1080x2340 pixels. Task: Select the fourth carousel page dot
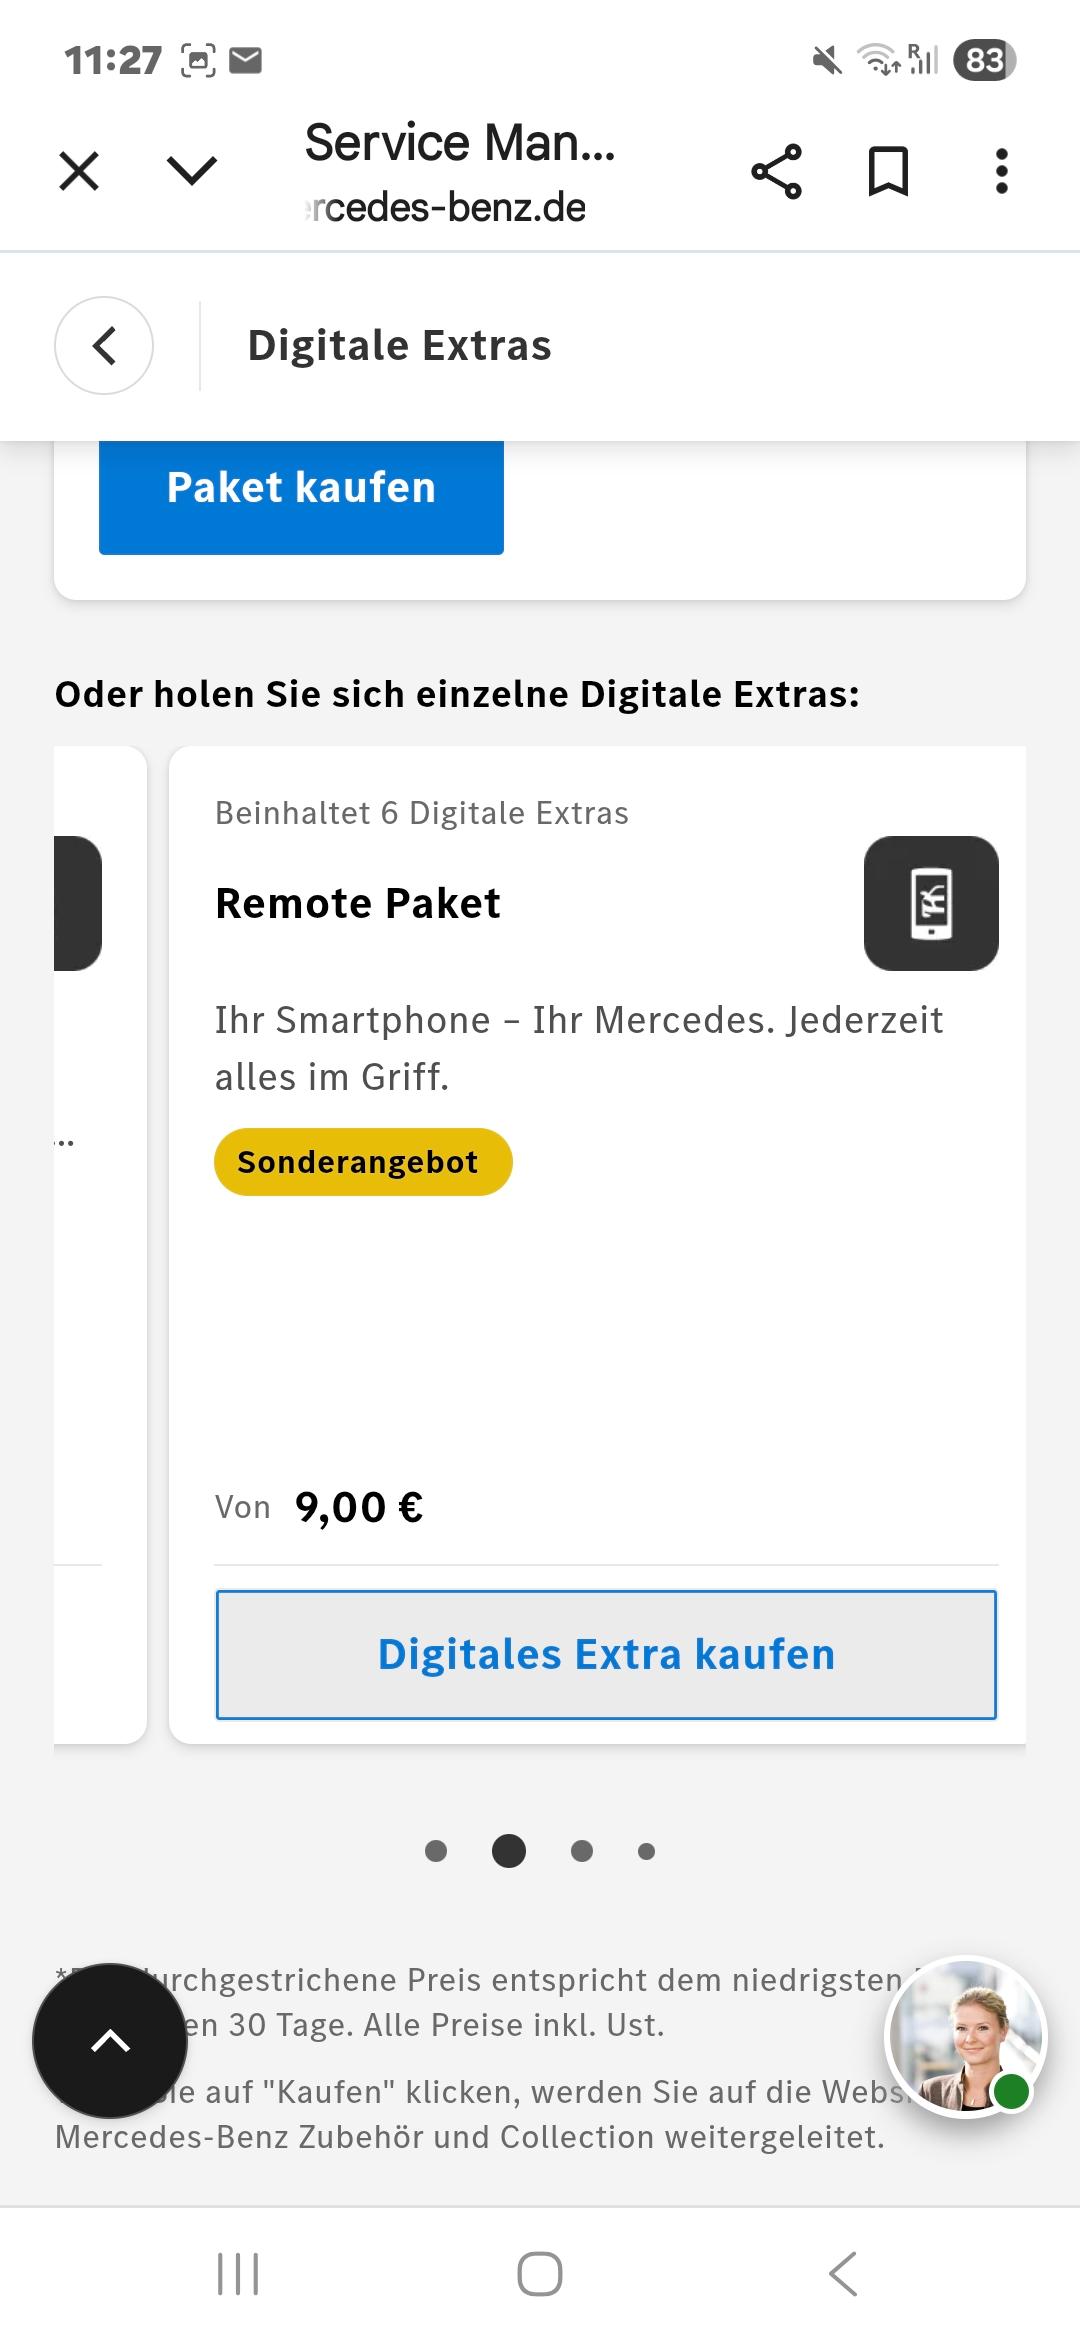tap(646, 1852)
